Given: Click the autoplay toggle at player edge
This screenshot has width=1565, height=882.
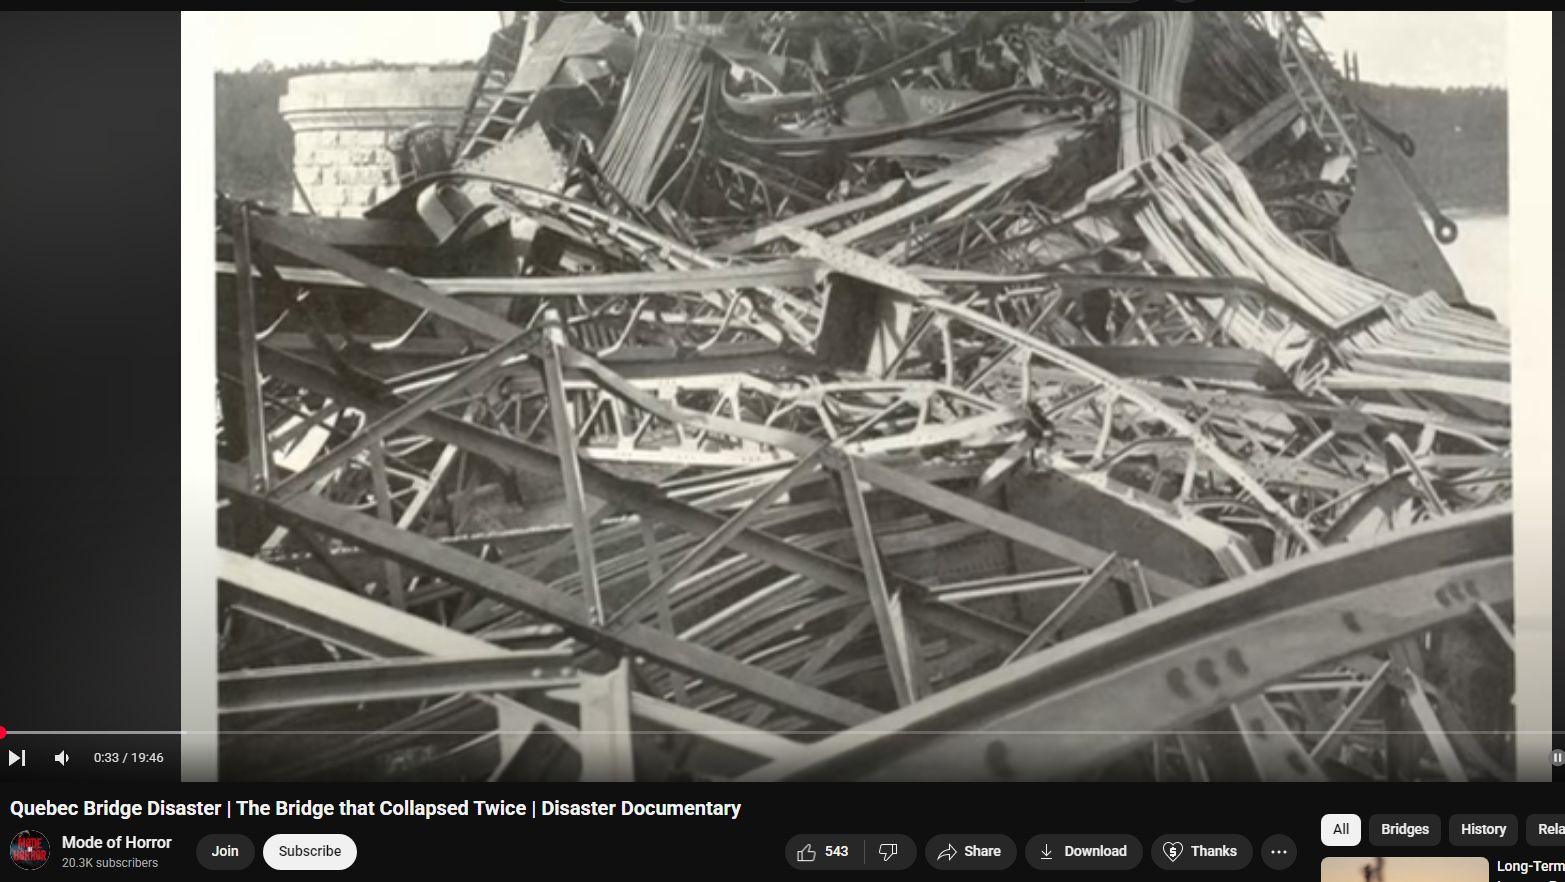Looking at the screenshot, I should pos(1555,758).
